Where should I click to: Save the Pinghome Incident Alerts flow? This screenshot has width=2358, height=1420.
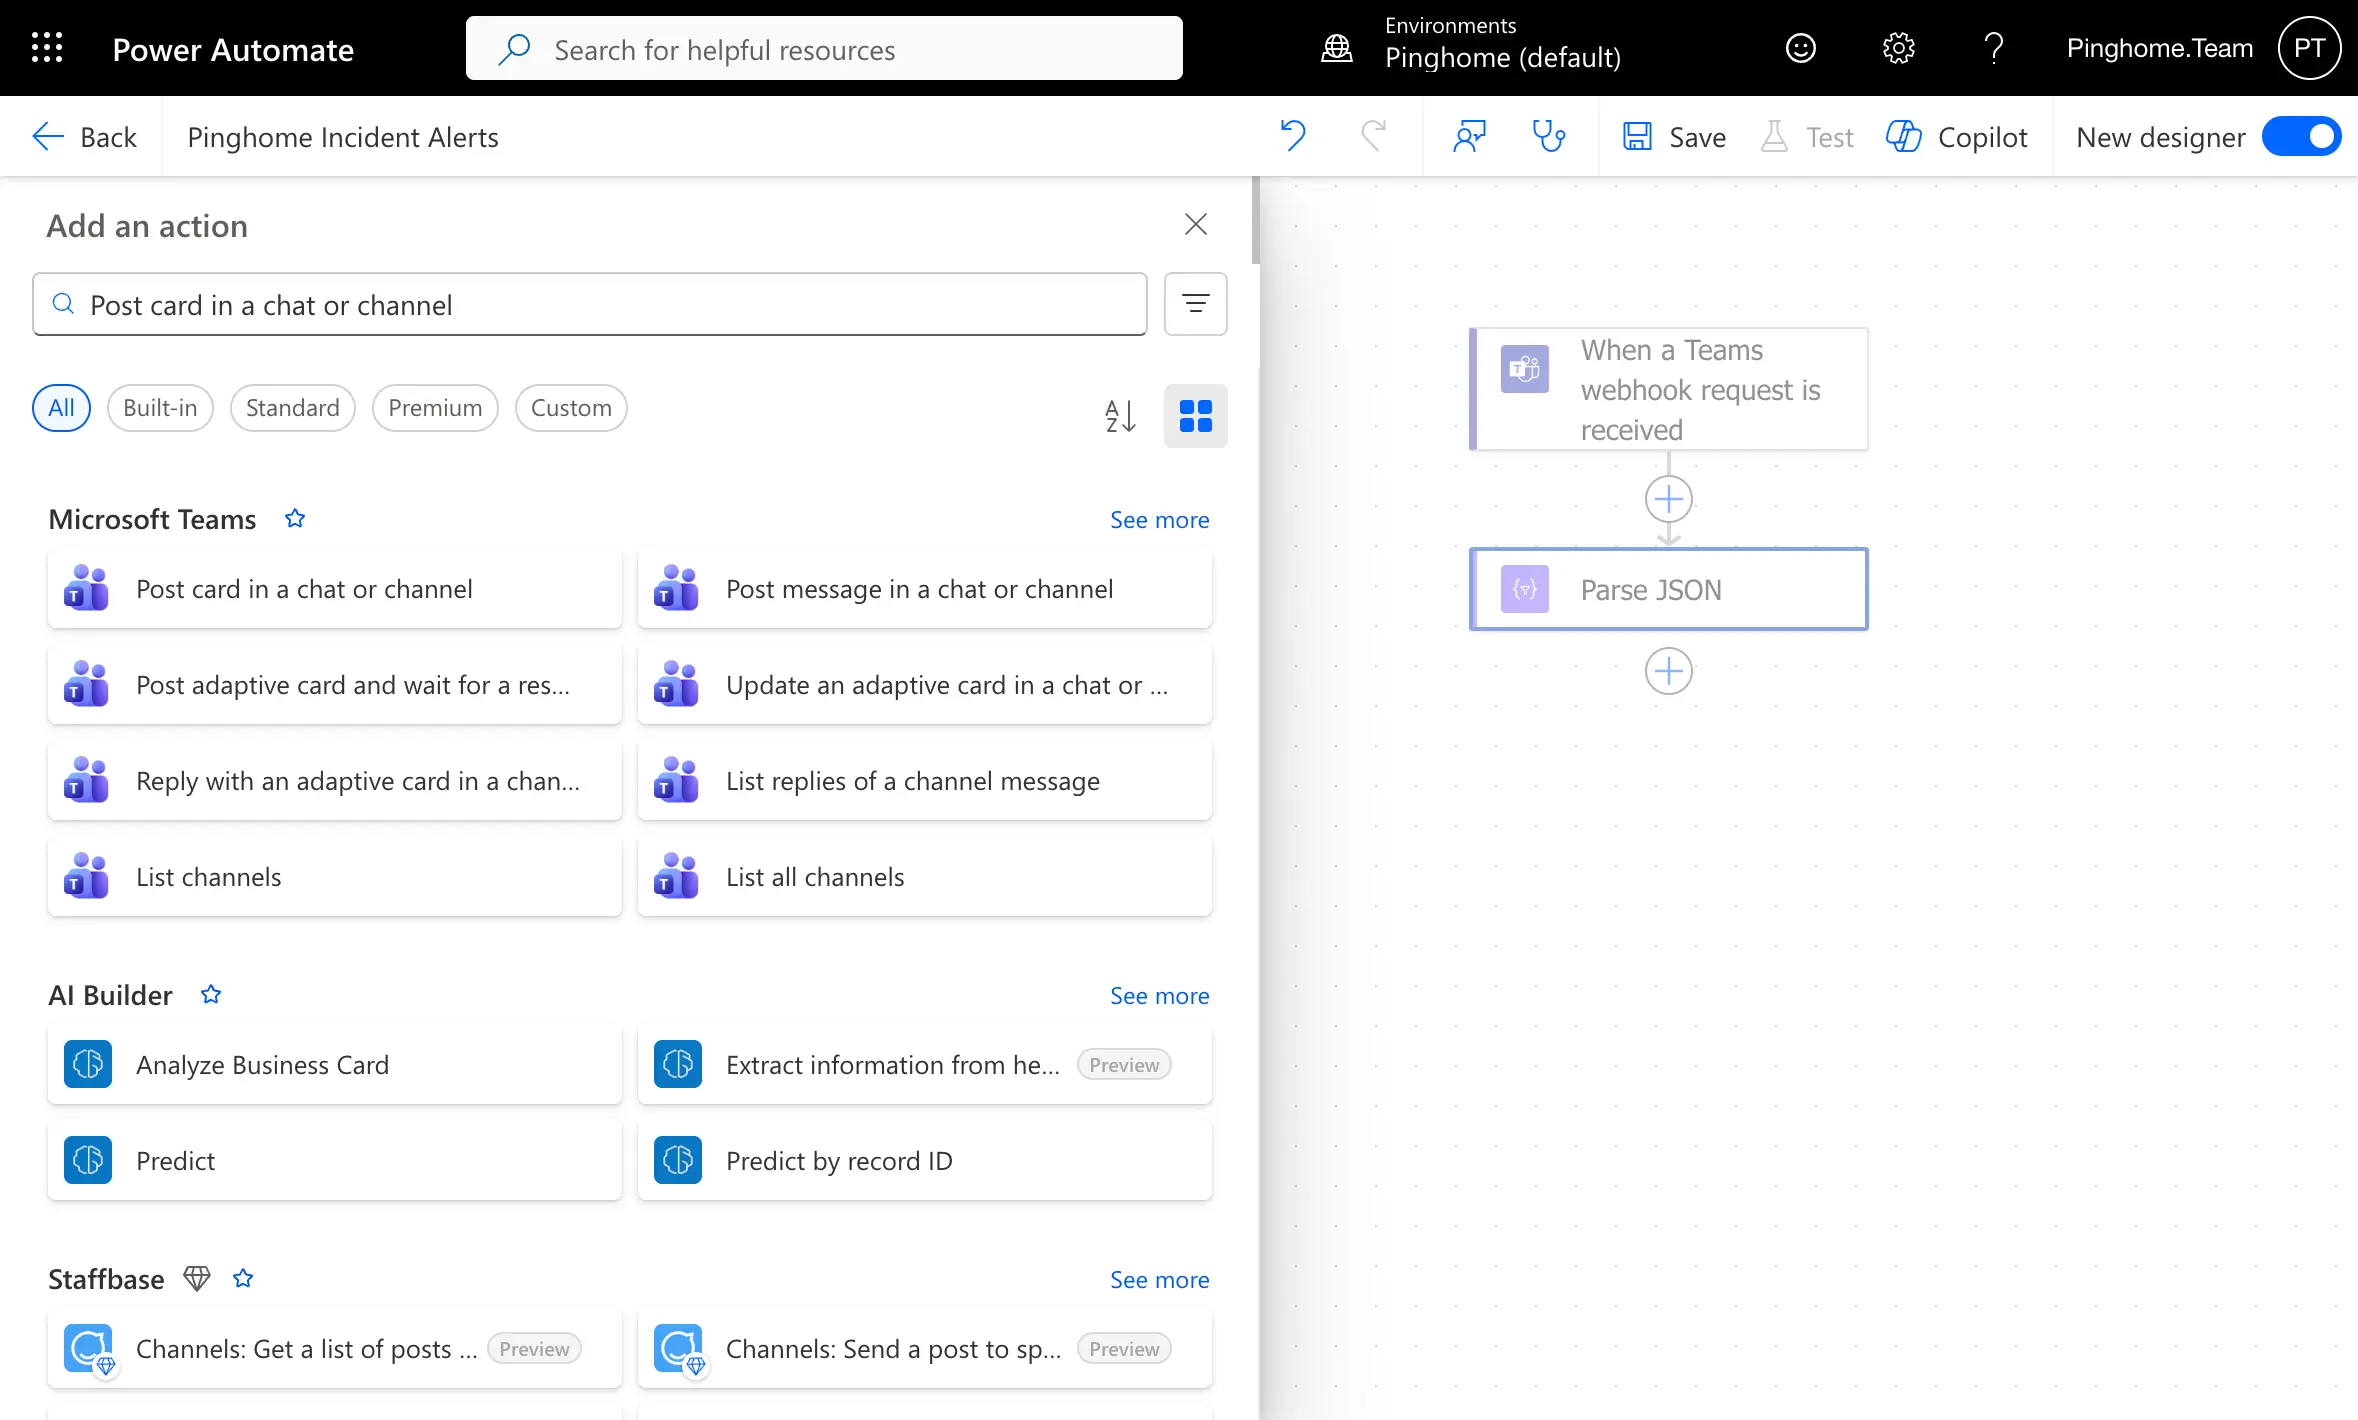tap(1673, 136)
